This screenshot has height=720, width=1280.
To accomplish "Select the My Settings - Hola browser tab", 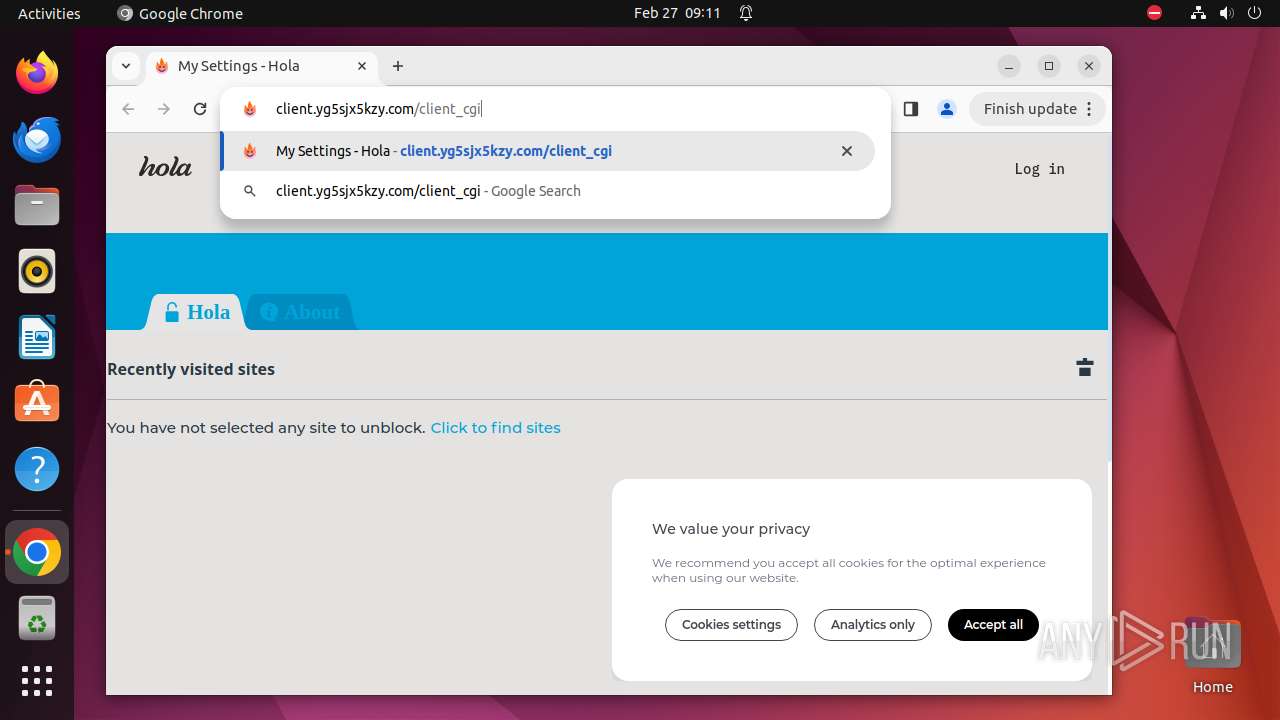I will click(x=262, y=66).
